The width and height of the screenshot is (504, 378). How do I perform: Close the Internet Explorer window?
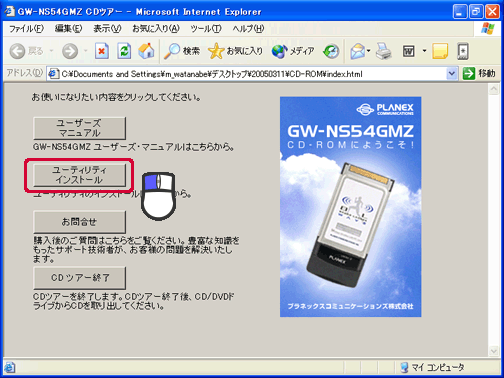click(x=492, y=12)
